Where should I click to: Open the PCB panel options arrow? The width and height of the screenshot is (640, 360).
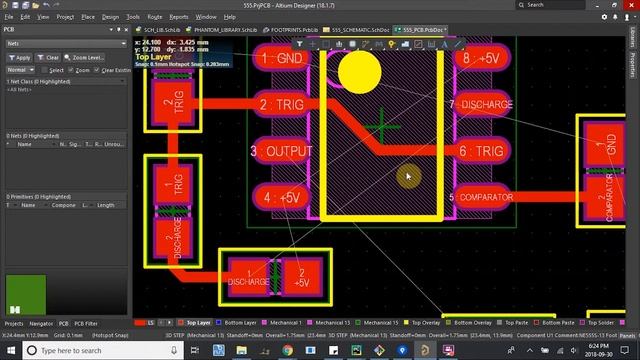click(111, 29)
